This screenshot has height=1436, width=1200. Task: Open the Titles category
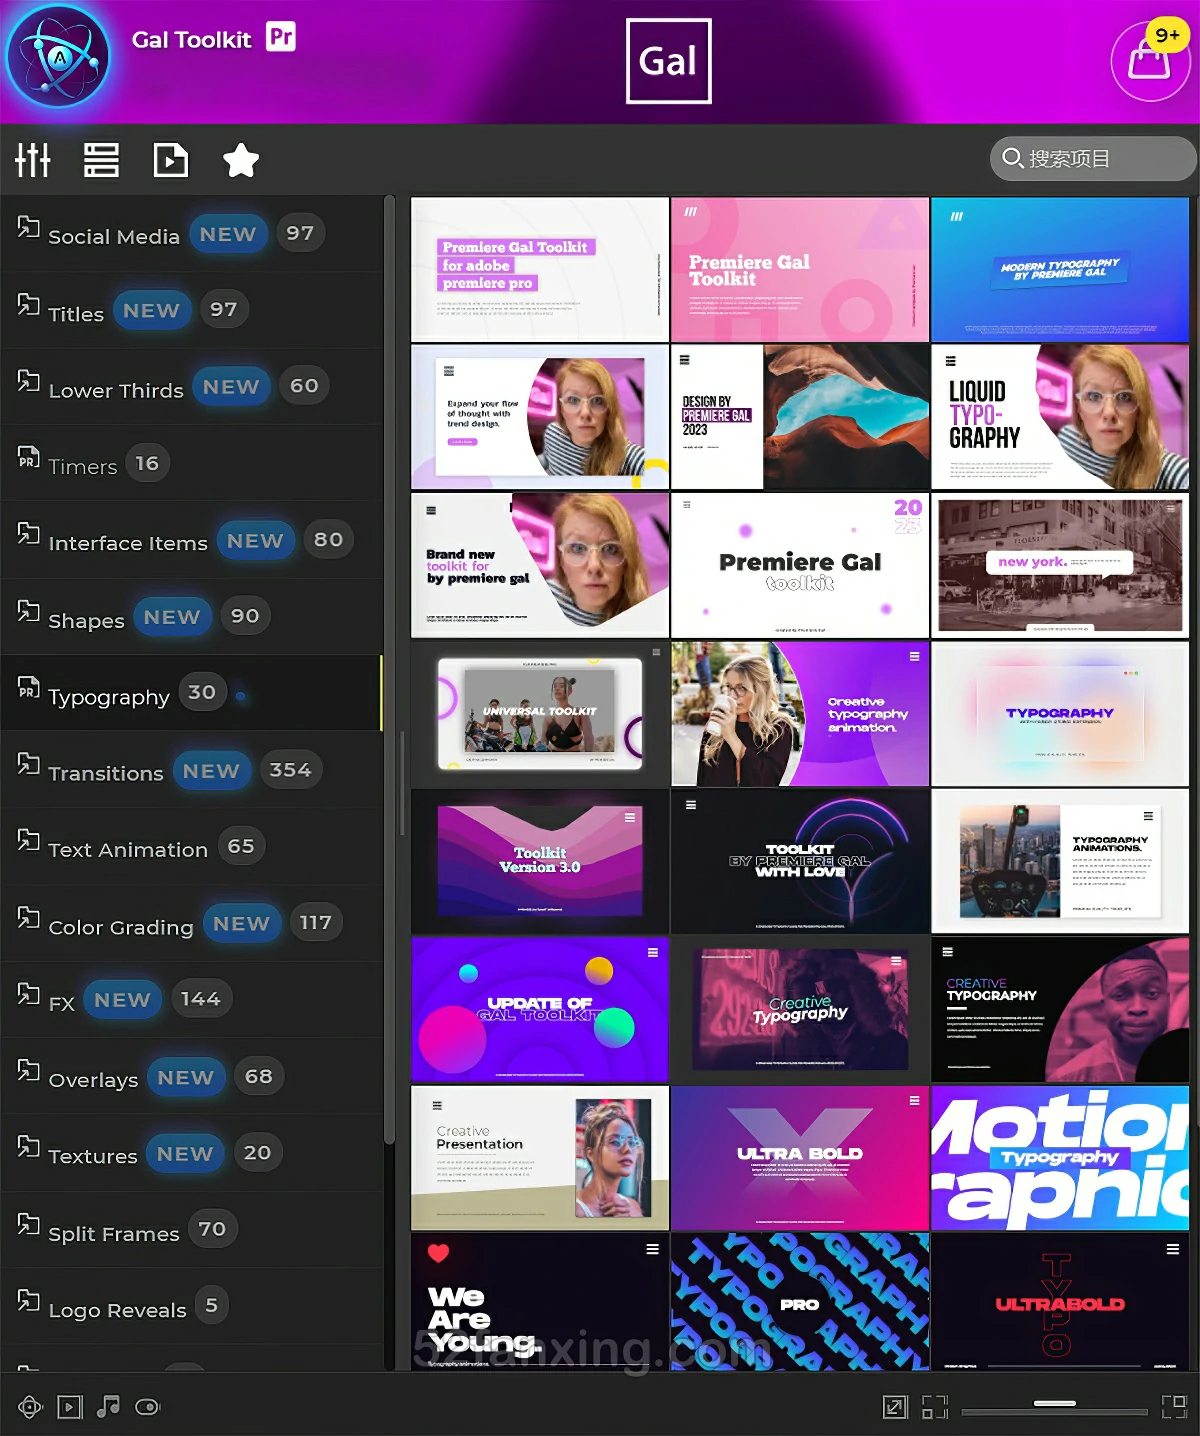(191, 311)
